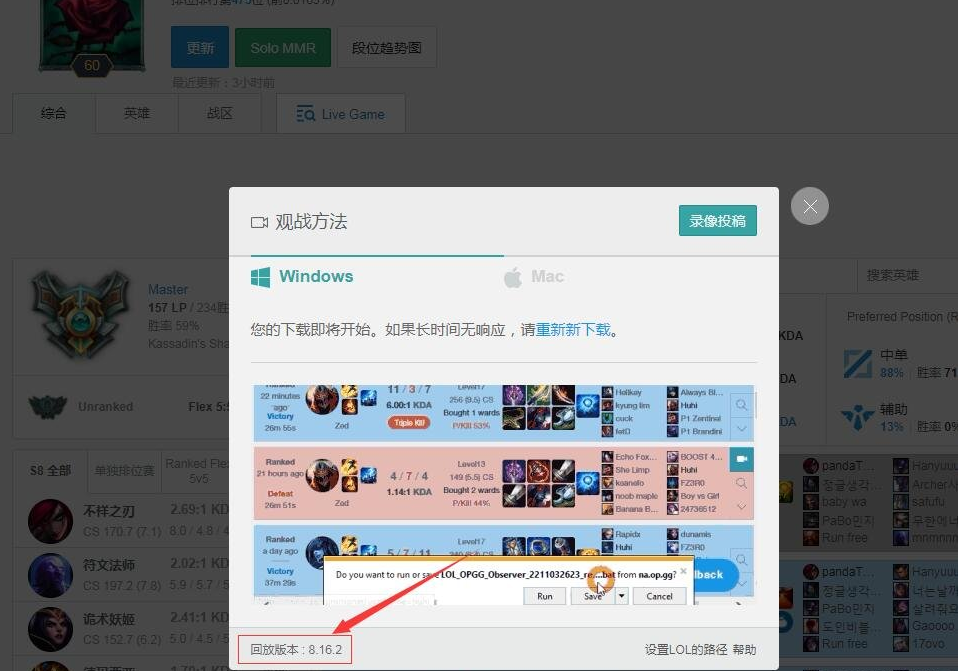Viewport: 958px width, 671px height.
Task: Click the 不祥之刃 champion portrait
Action: pyautogui.click(x=50, y=521)
